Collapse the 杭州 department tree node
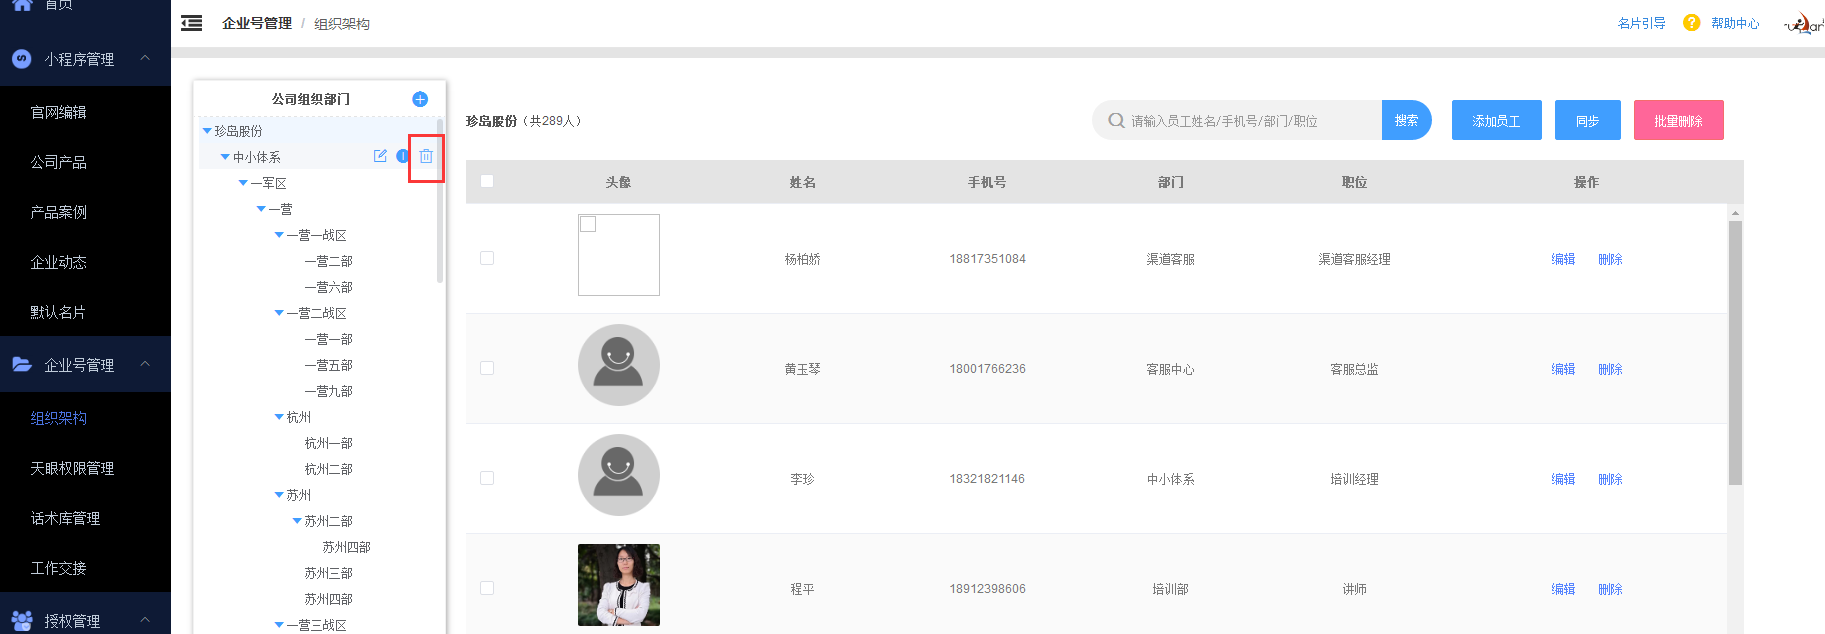The width and height of the screenshot is (1825, 634). click(279, 417)
